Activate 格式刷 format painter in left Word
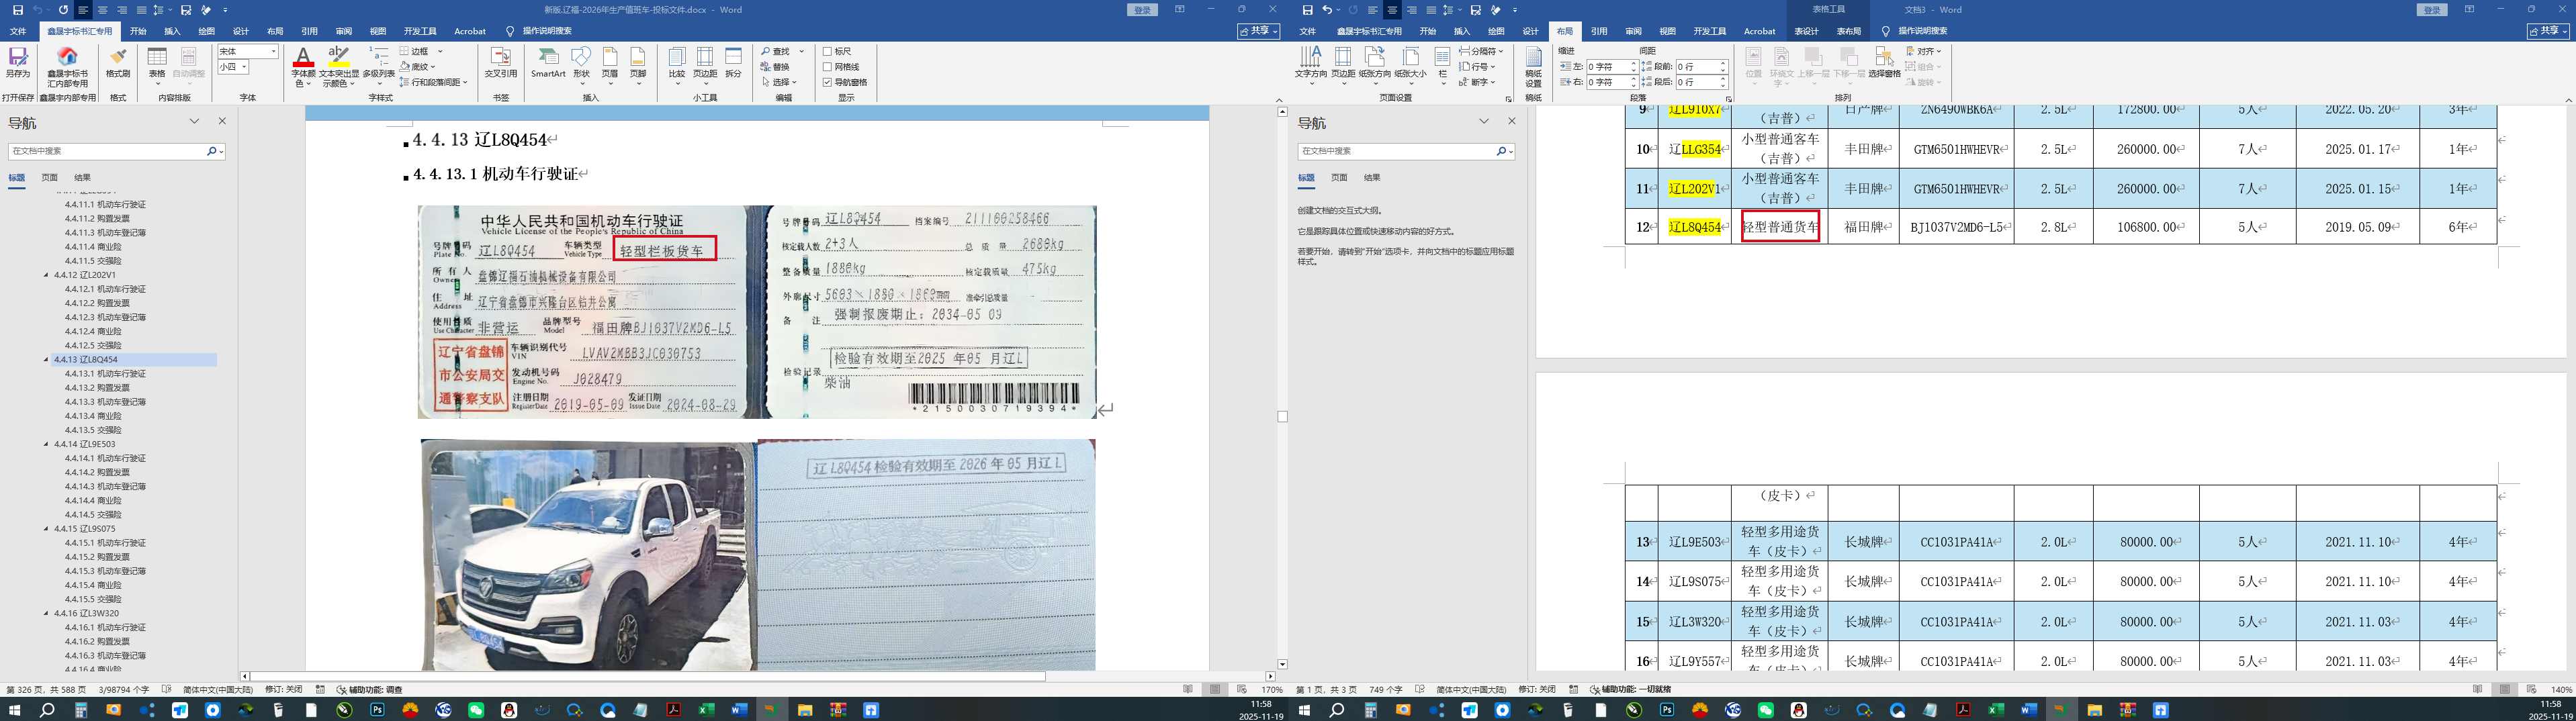The width and height of the screenshot is (2576, 721). tap(118, 63)
